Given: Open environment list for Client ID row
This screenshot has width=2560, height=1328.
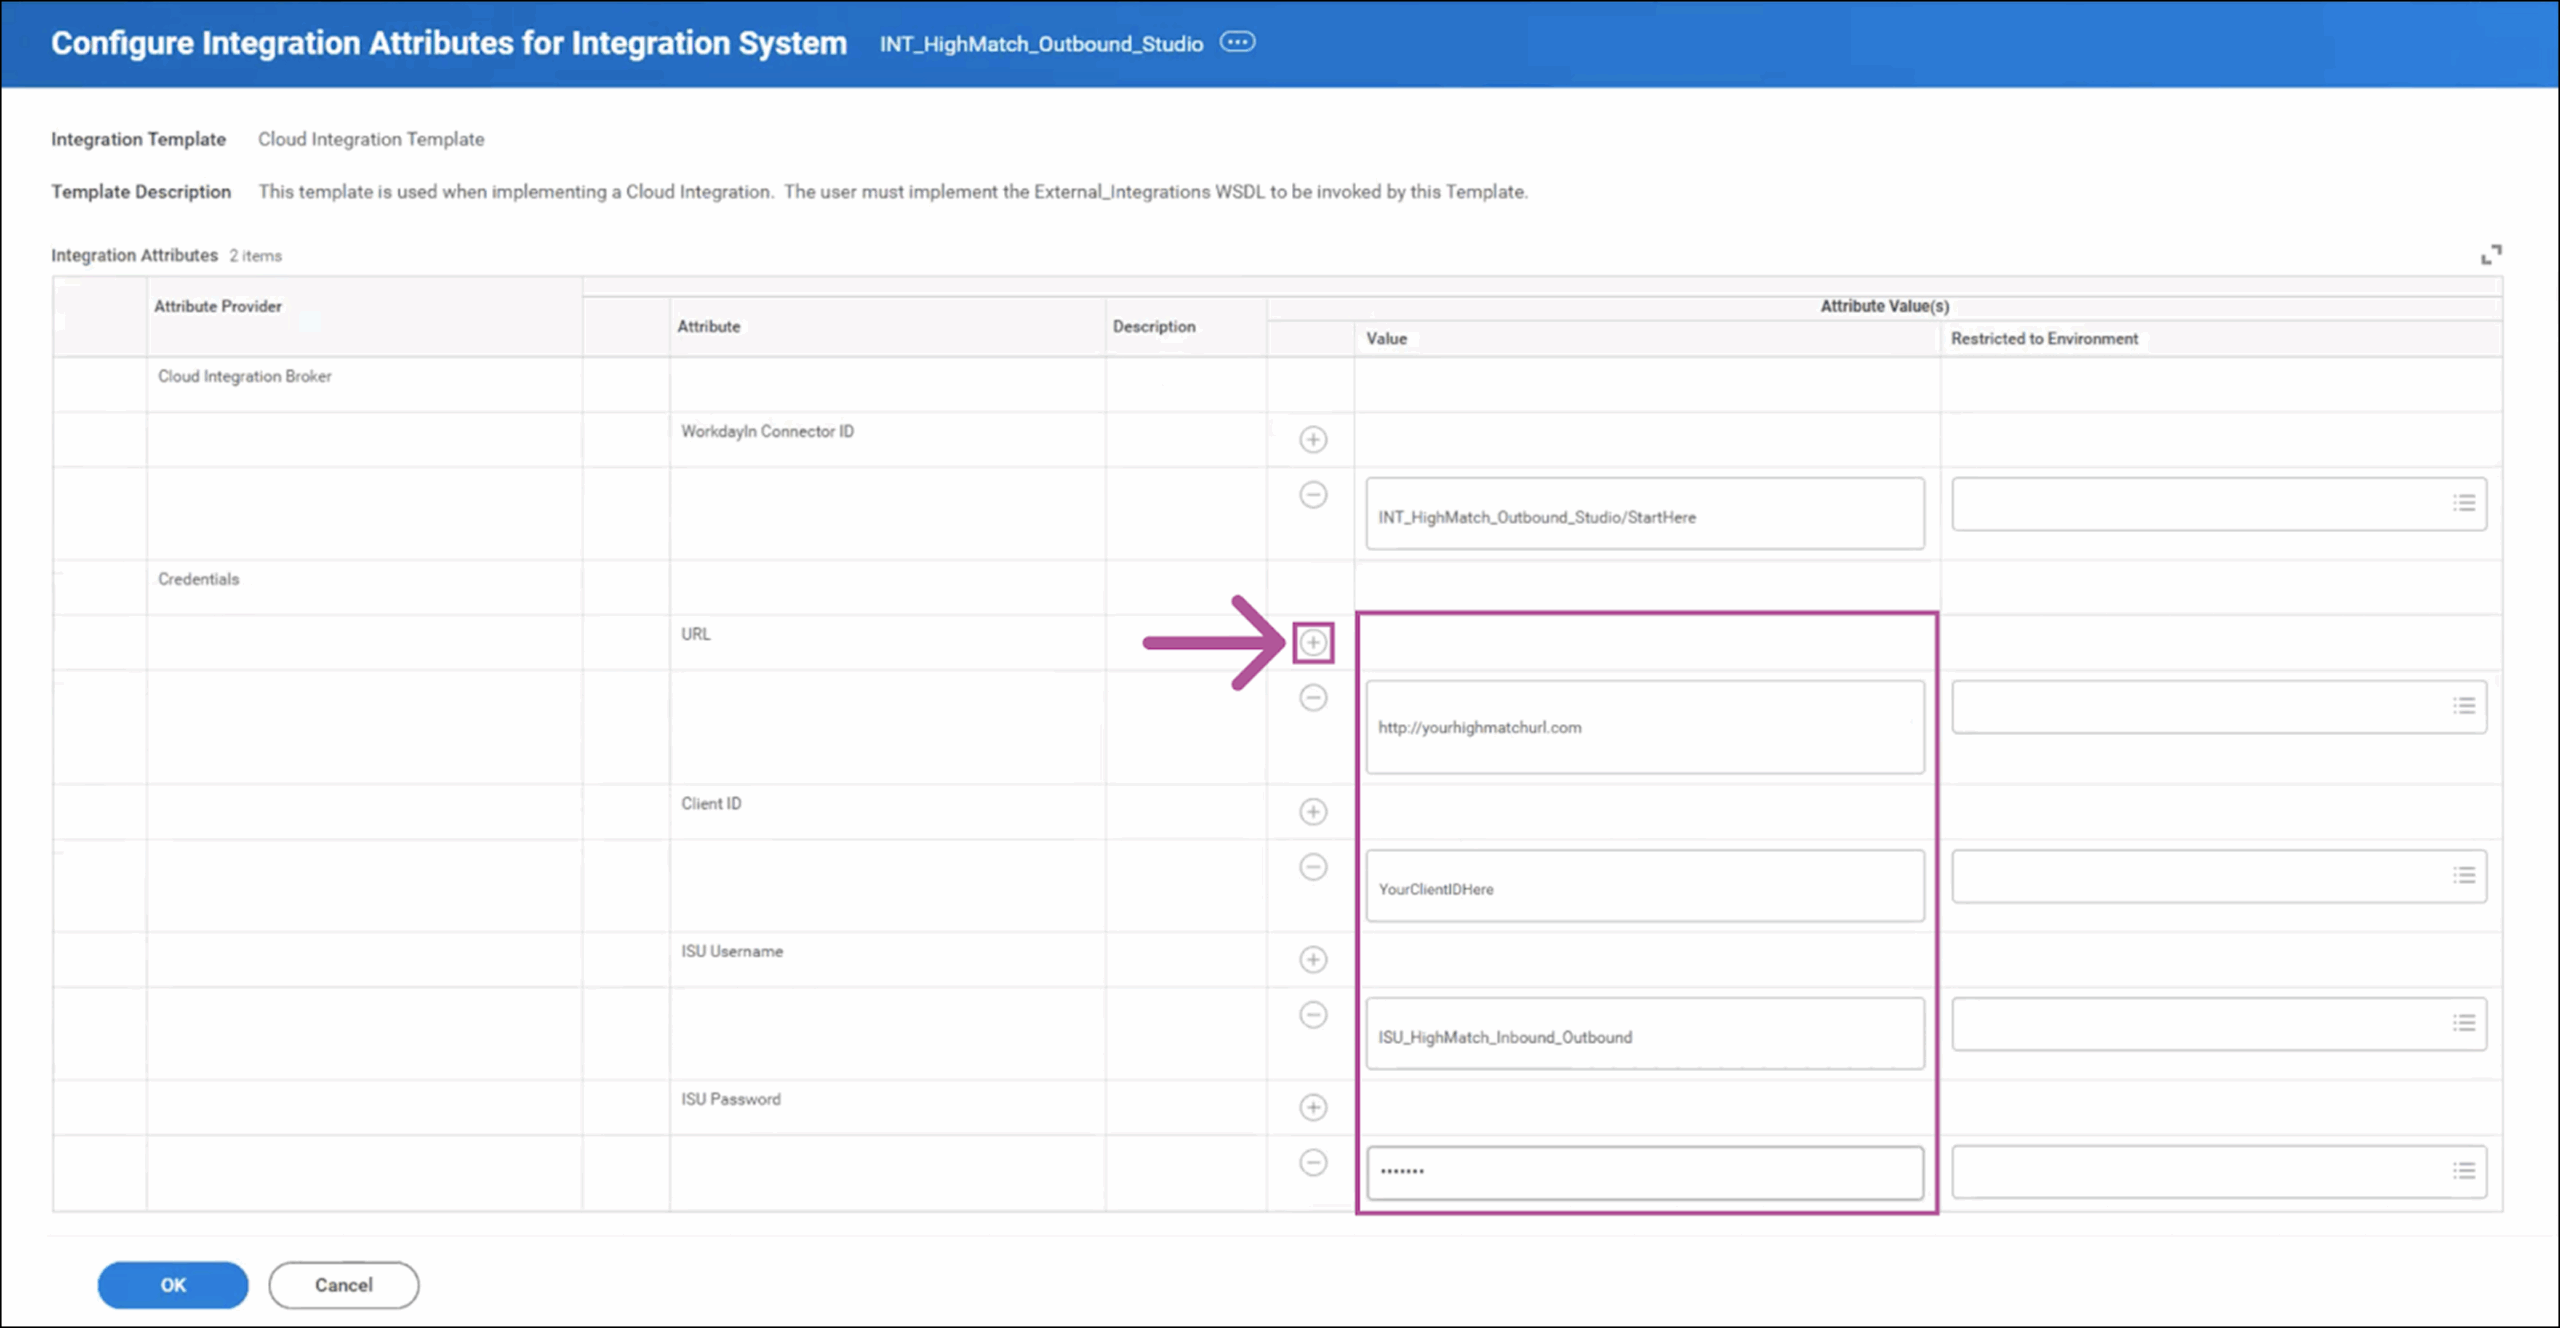Looking at the screenshot, I should click(2464, 876).
